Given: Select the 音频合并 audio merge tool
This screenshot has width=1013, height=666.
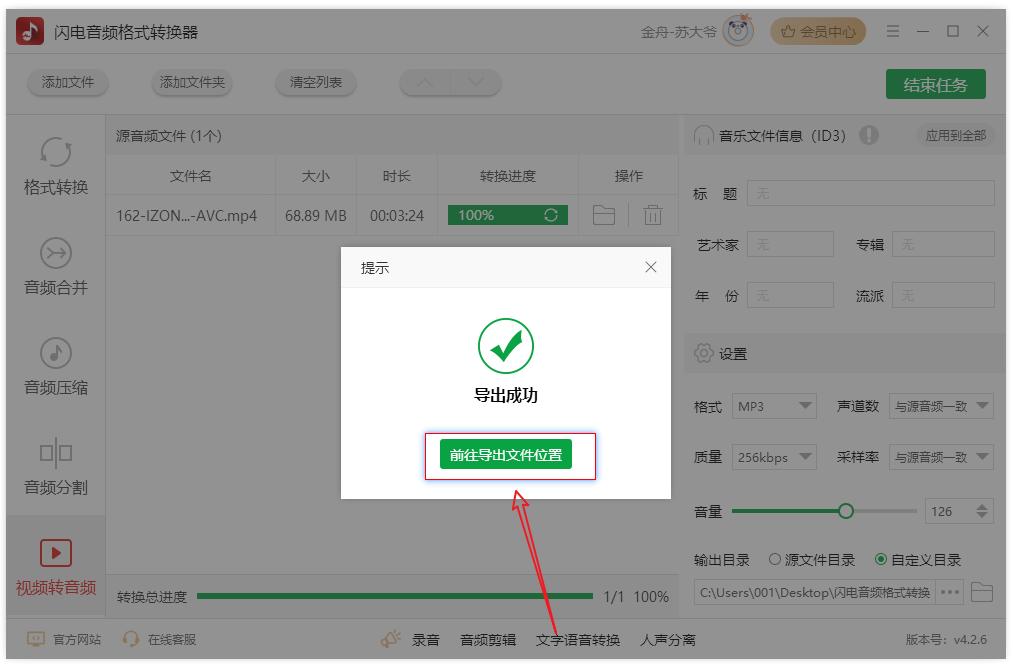Looking at the screenshot, I should [x=56, y=266].
